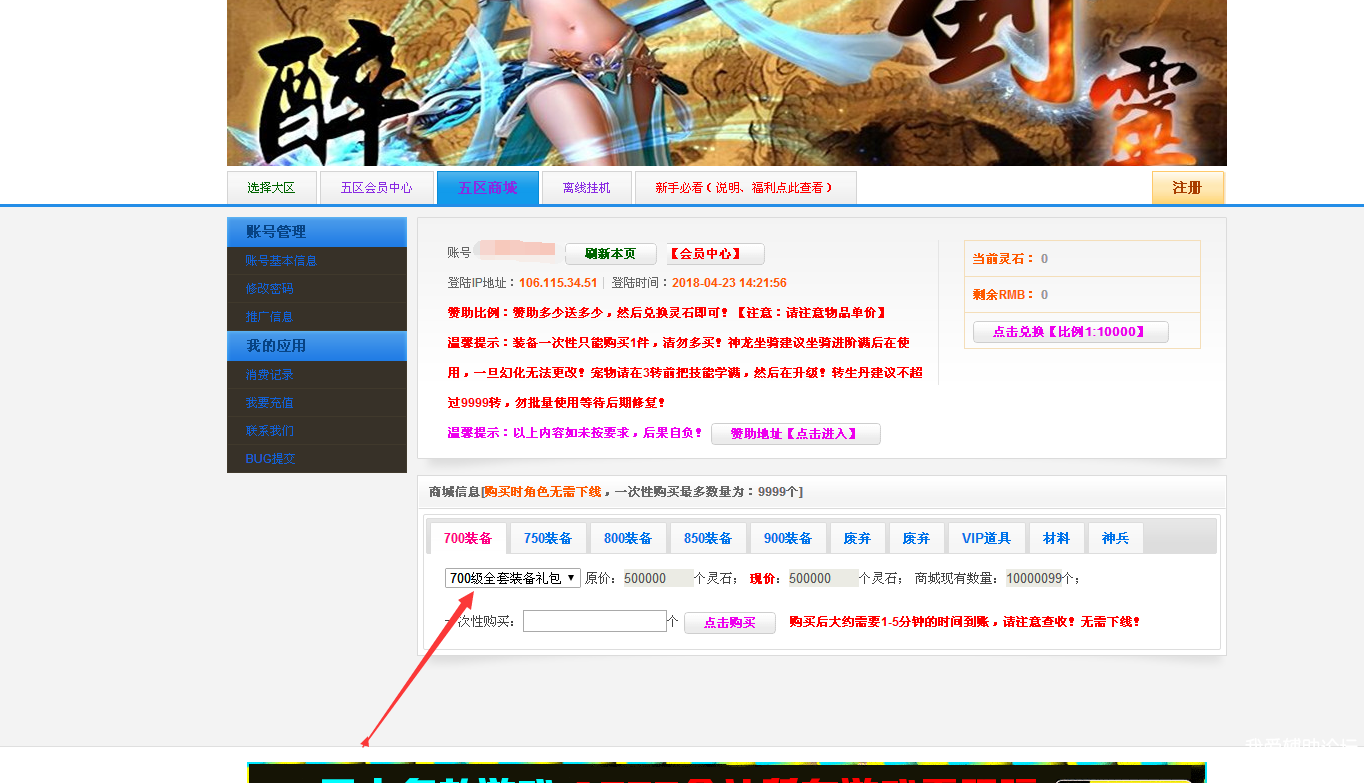Viewport: 1364px width, 783px height.
Task: Open the 赞助地址【点击进入】 button
Action: [x=795, y=434]
